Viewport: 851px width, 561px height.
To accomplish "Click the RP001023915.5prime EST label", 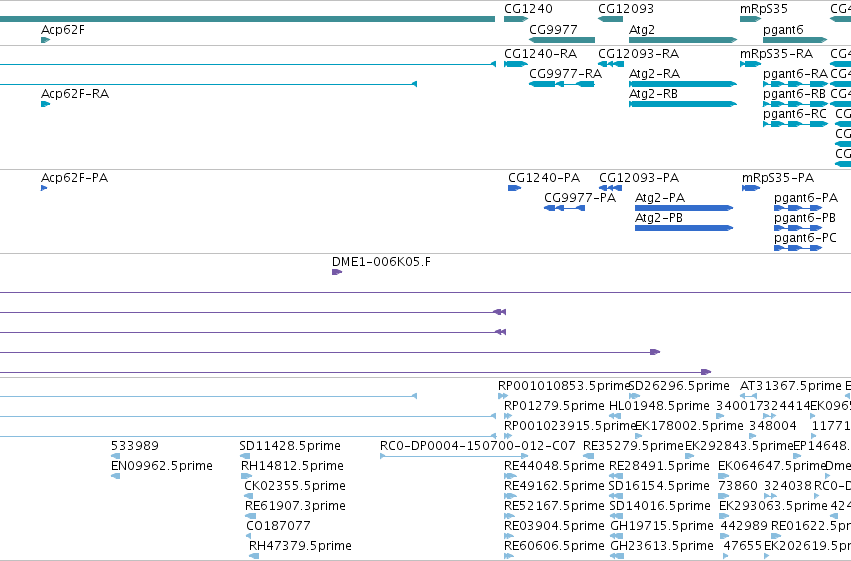I will click(x=569, y=425).
